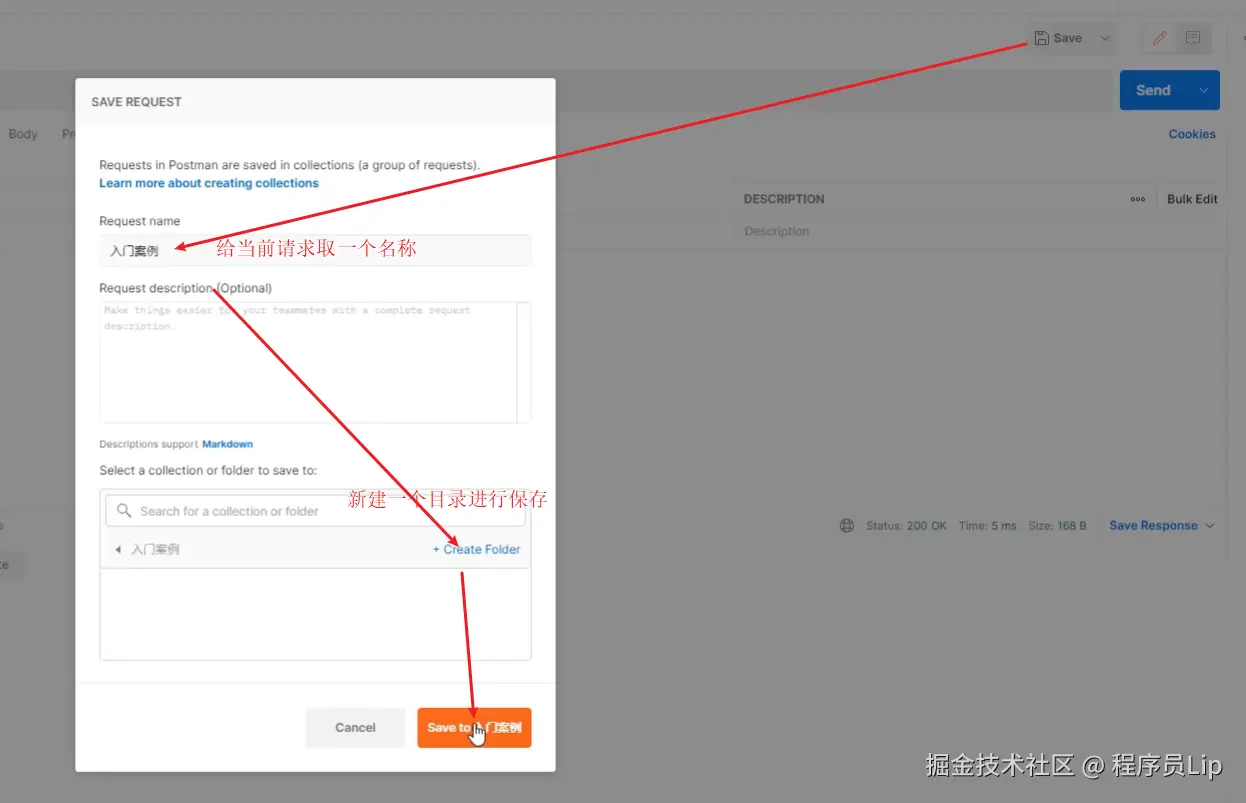Click the magnifier search icon in the dialog
This screenshot has height=803, width=1246.
tap(124, 510)
